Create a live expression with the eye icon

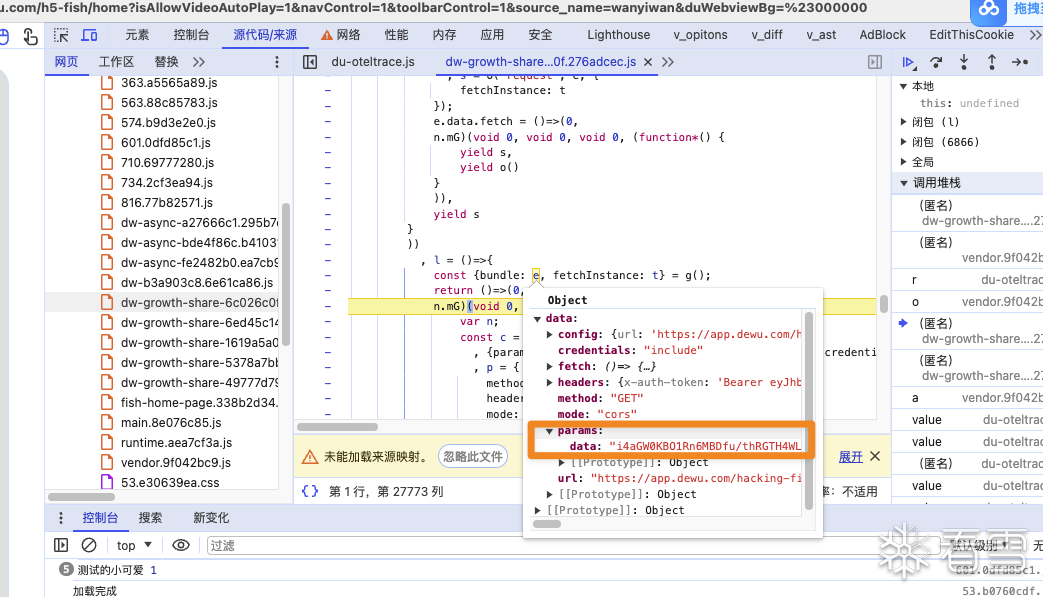pos(180,545)
